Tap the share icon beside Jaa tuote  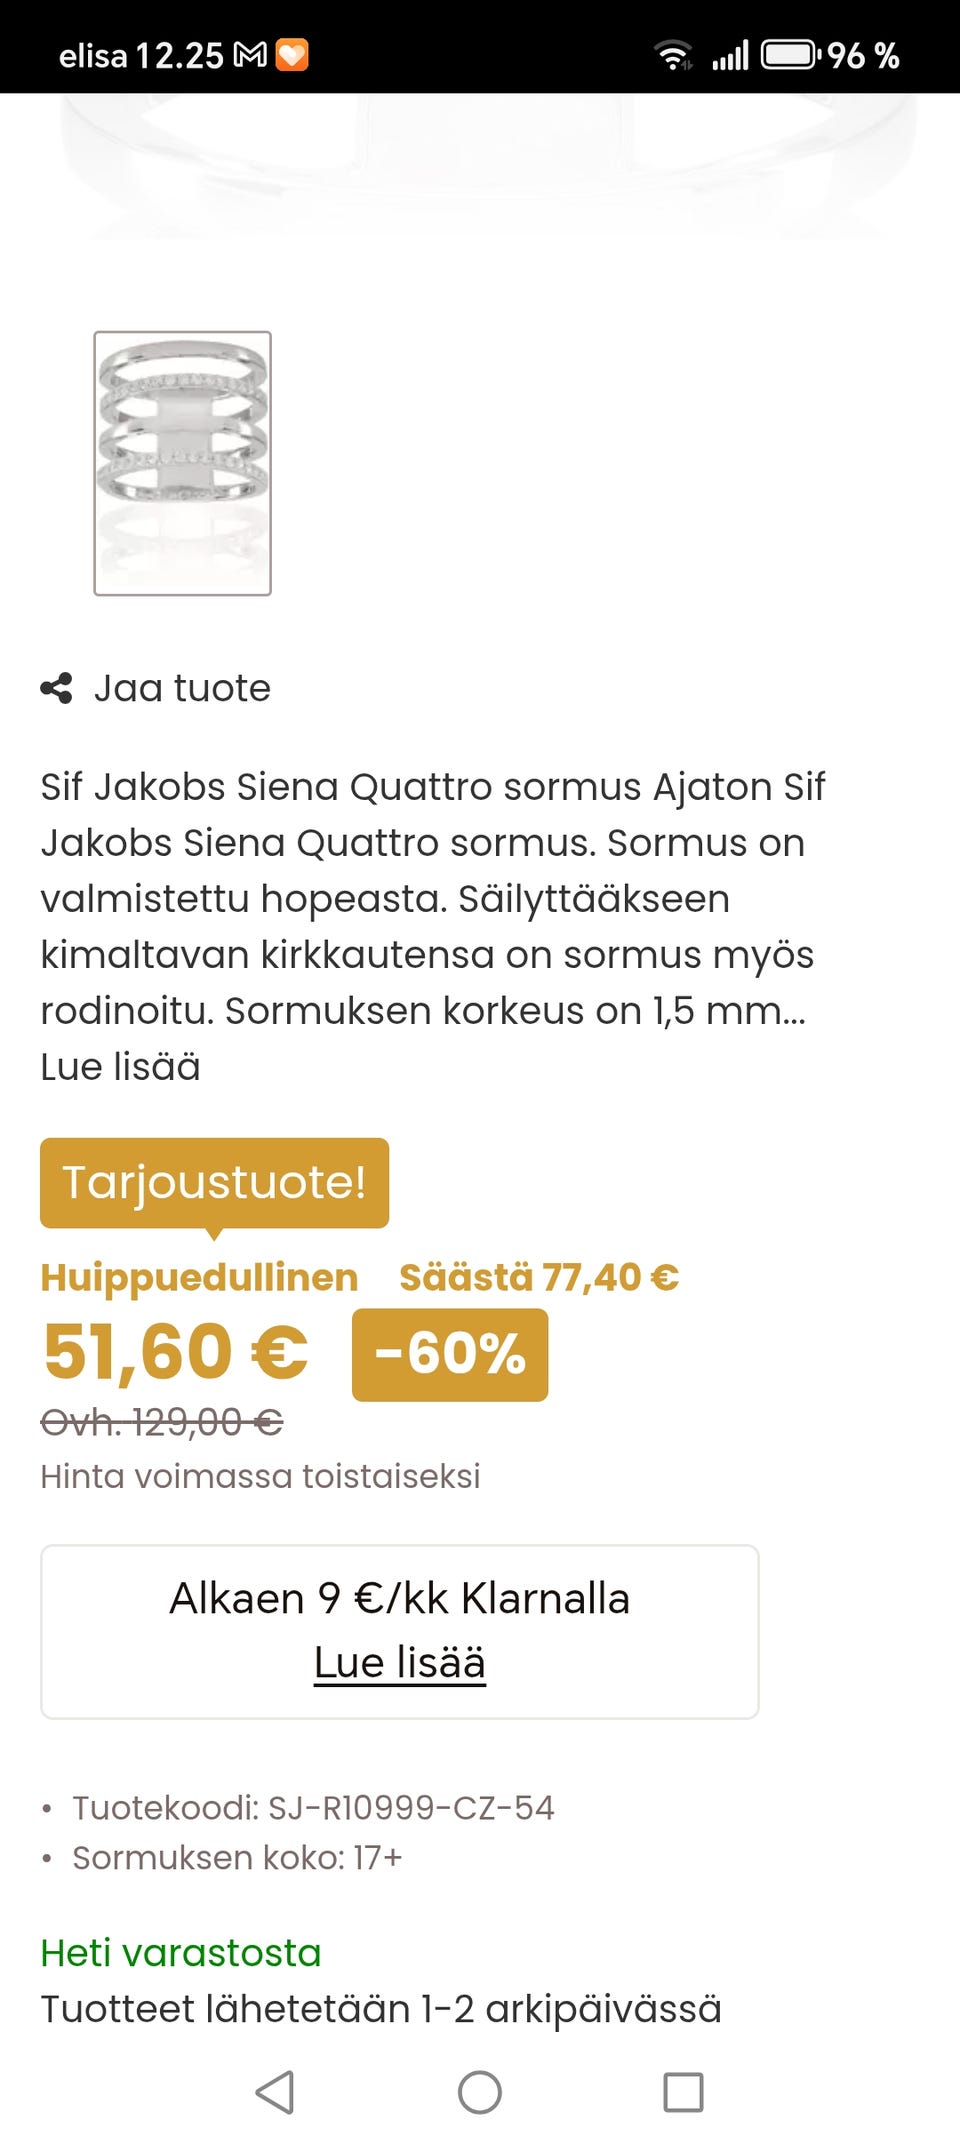click(x=56, y=688)
